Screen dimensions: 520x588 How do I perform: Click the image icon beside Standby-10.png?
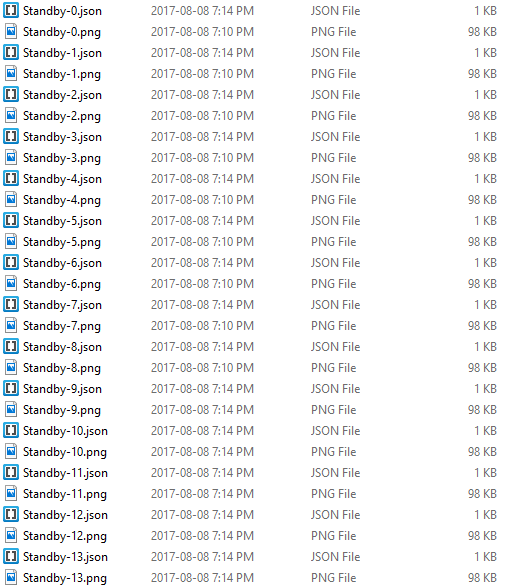tap(11, 452)
